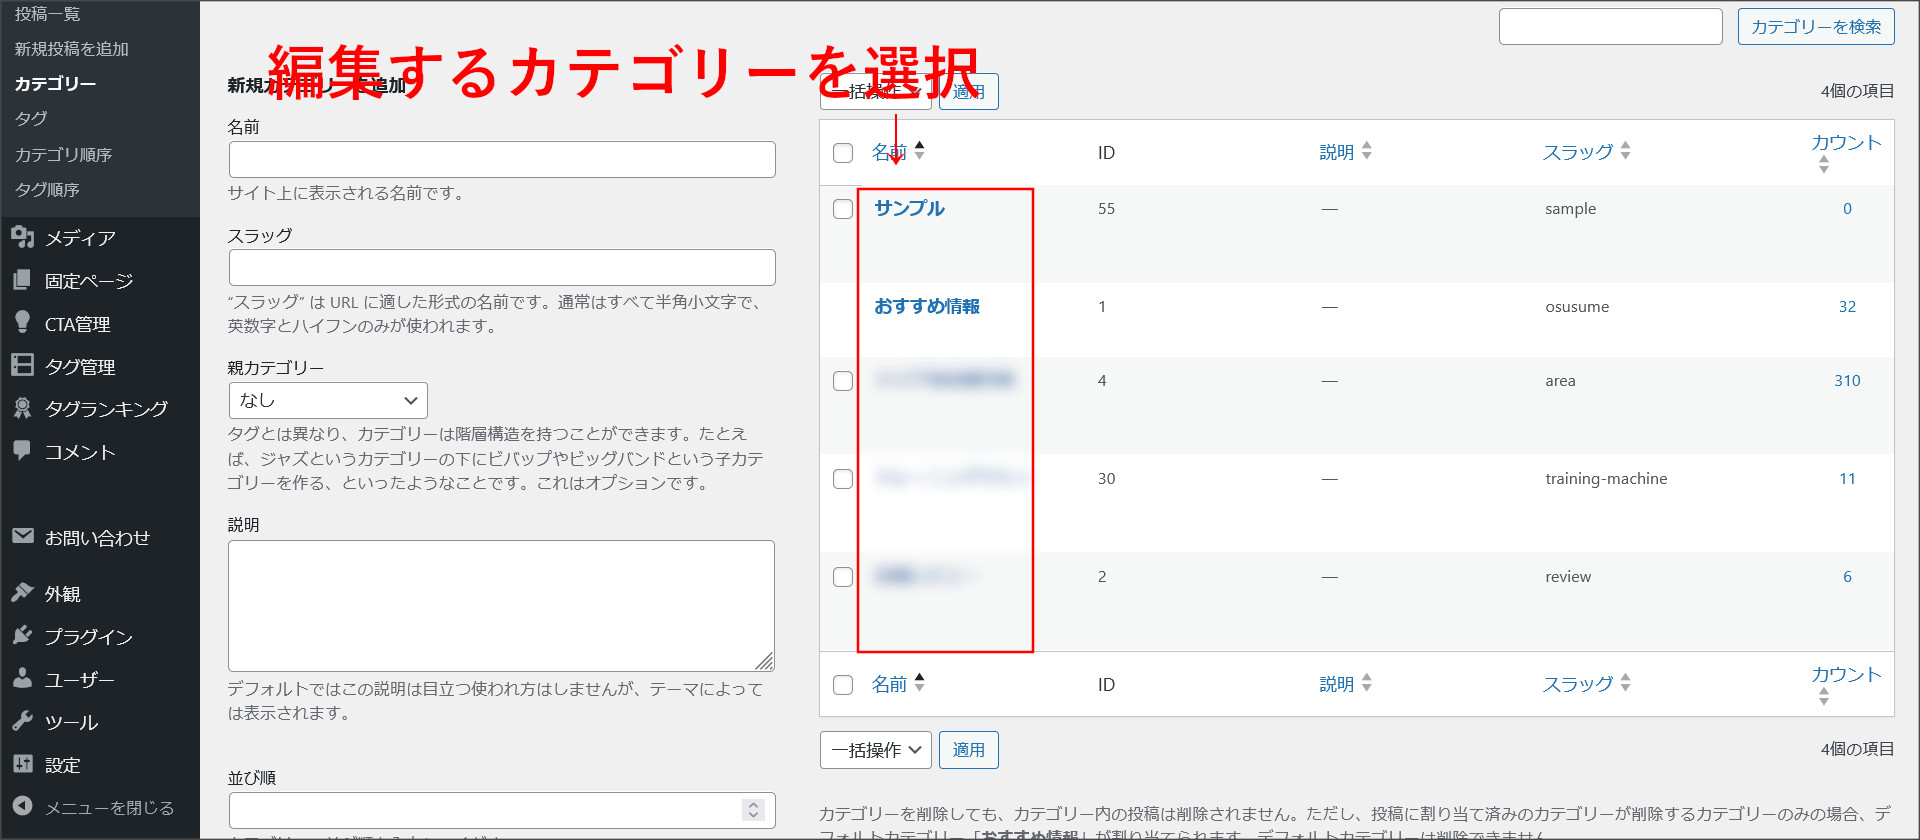This screenshot has width=1920, height=840.
Task: Open the 親カテゴリー dropdown
Action: click(328, 400)
